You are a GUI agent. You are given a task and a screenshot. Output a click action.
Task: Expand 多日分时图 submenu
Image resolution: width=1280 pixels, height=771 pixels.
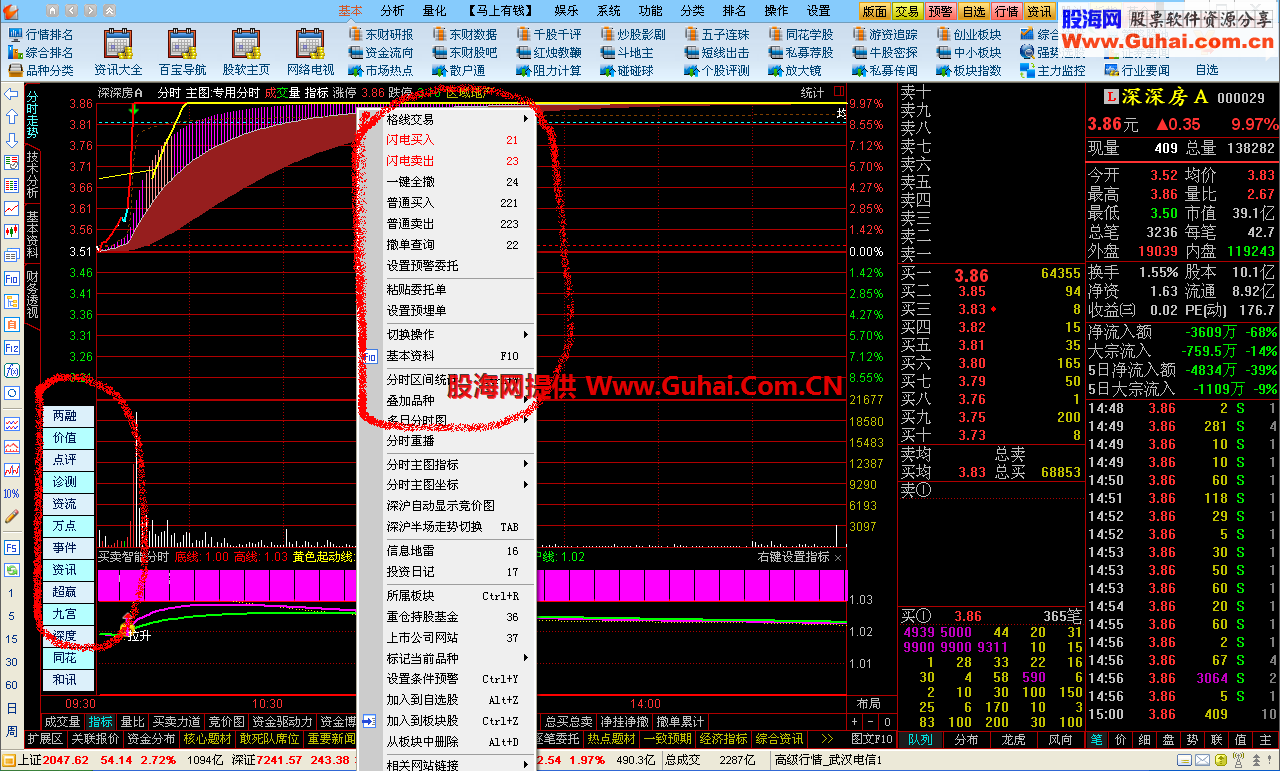point(457,420)
